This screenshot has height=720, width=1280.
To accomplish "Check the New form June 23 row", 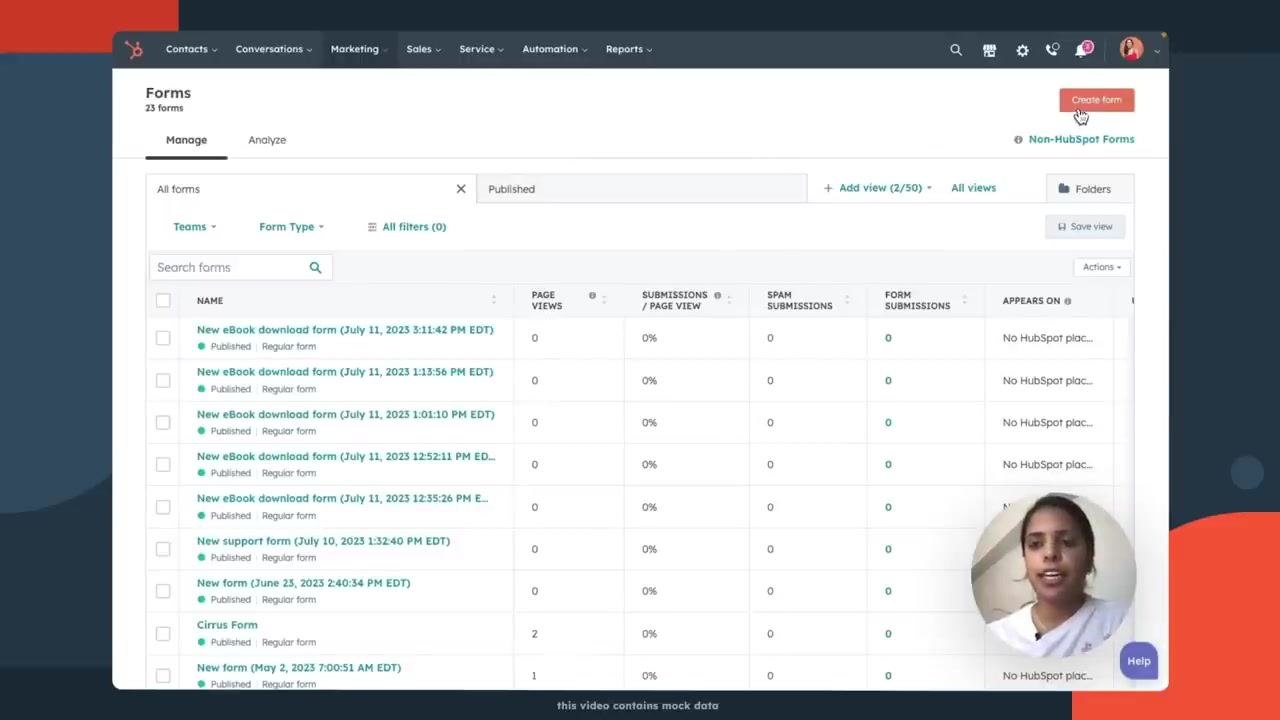I will pyautogui.click(x=163, y=591).
